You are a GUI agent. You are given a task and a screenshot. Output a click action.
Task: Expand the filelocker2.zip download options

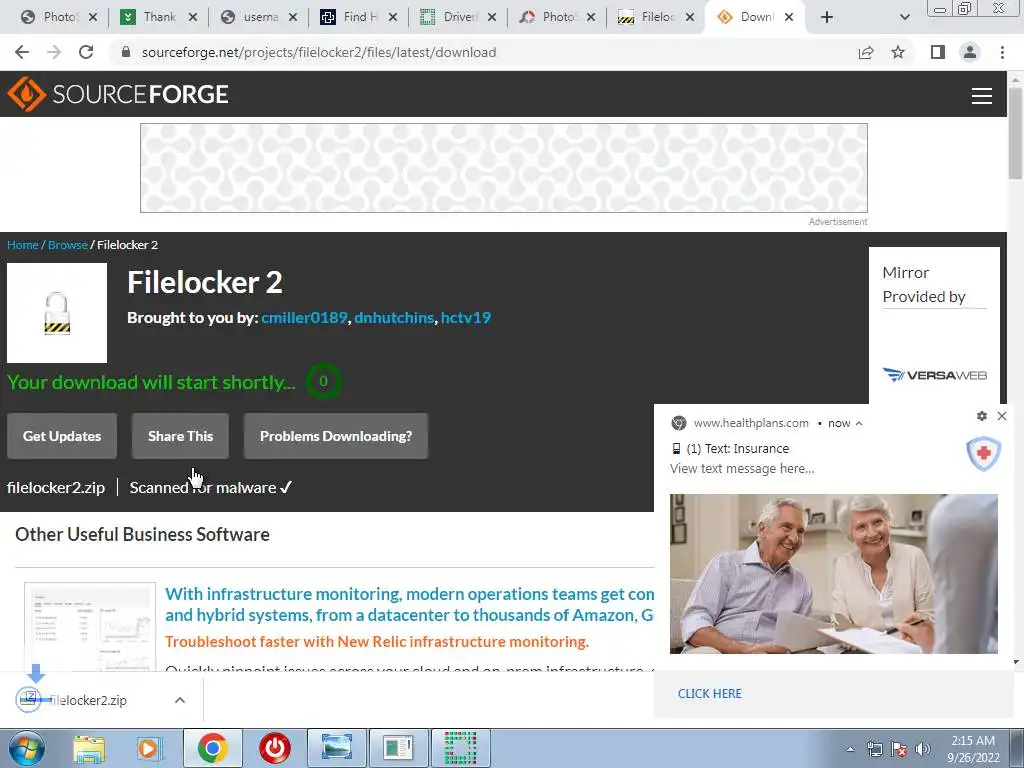pyautogui.click(x=180, y=700)
